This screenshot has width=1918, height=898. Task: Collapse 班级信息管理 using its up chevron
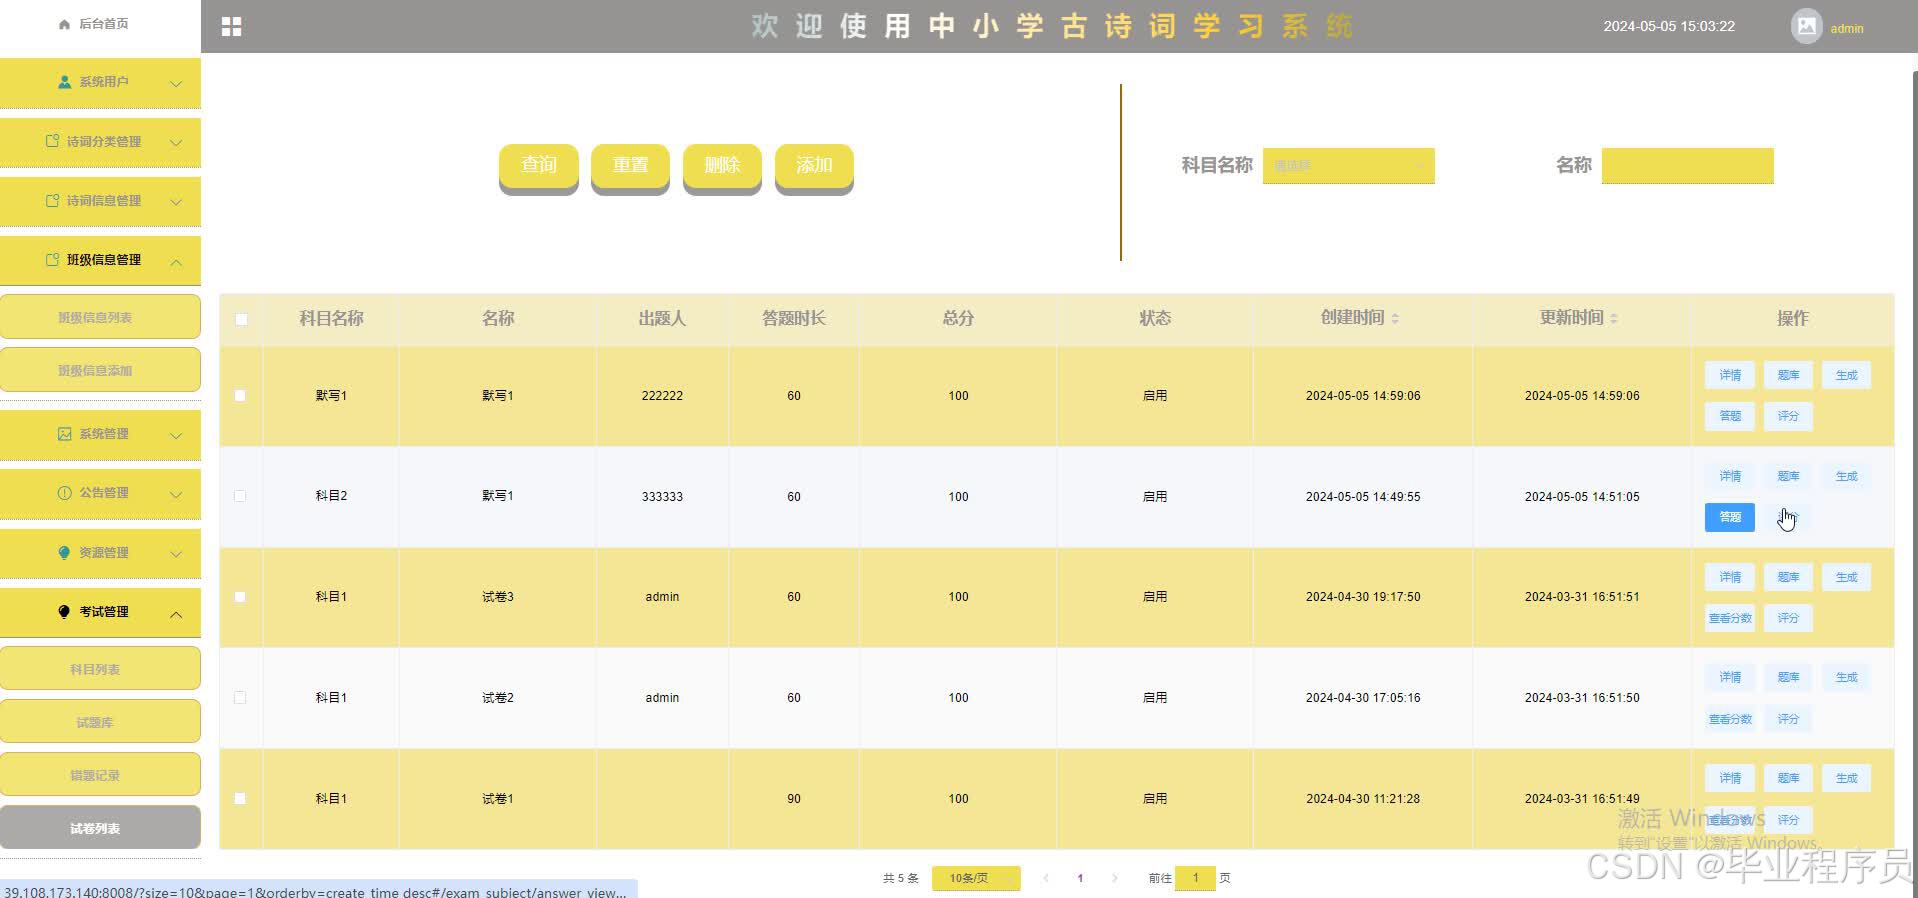[176, 261]
